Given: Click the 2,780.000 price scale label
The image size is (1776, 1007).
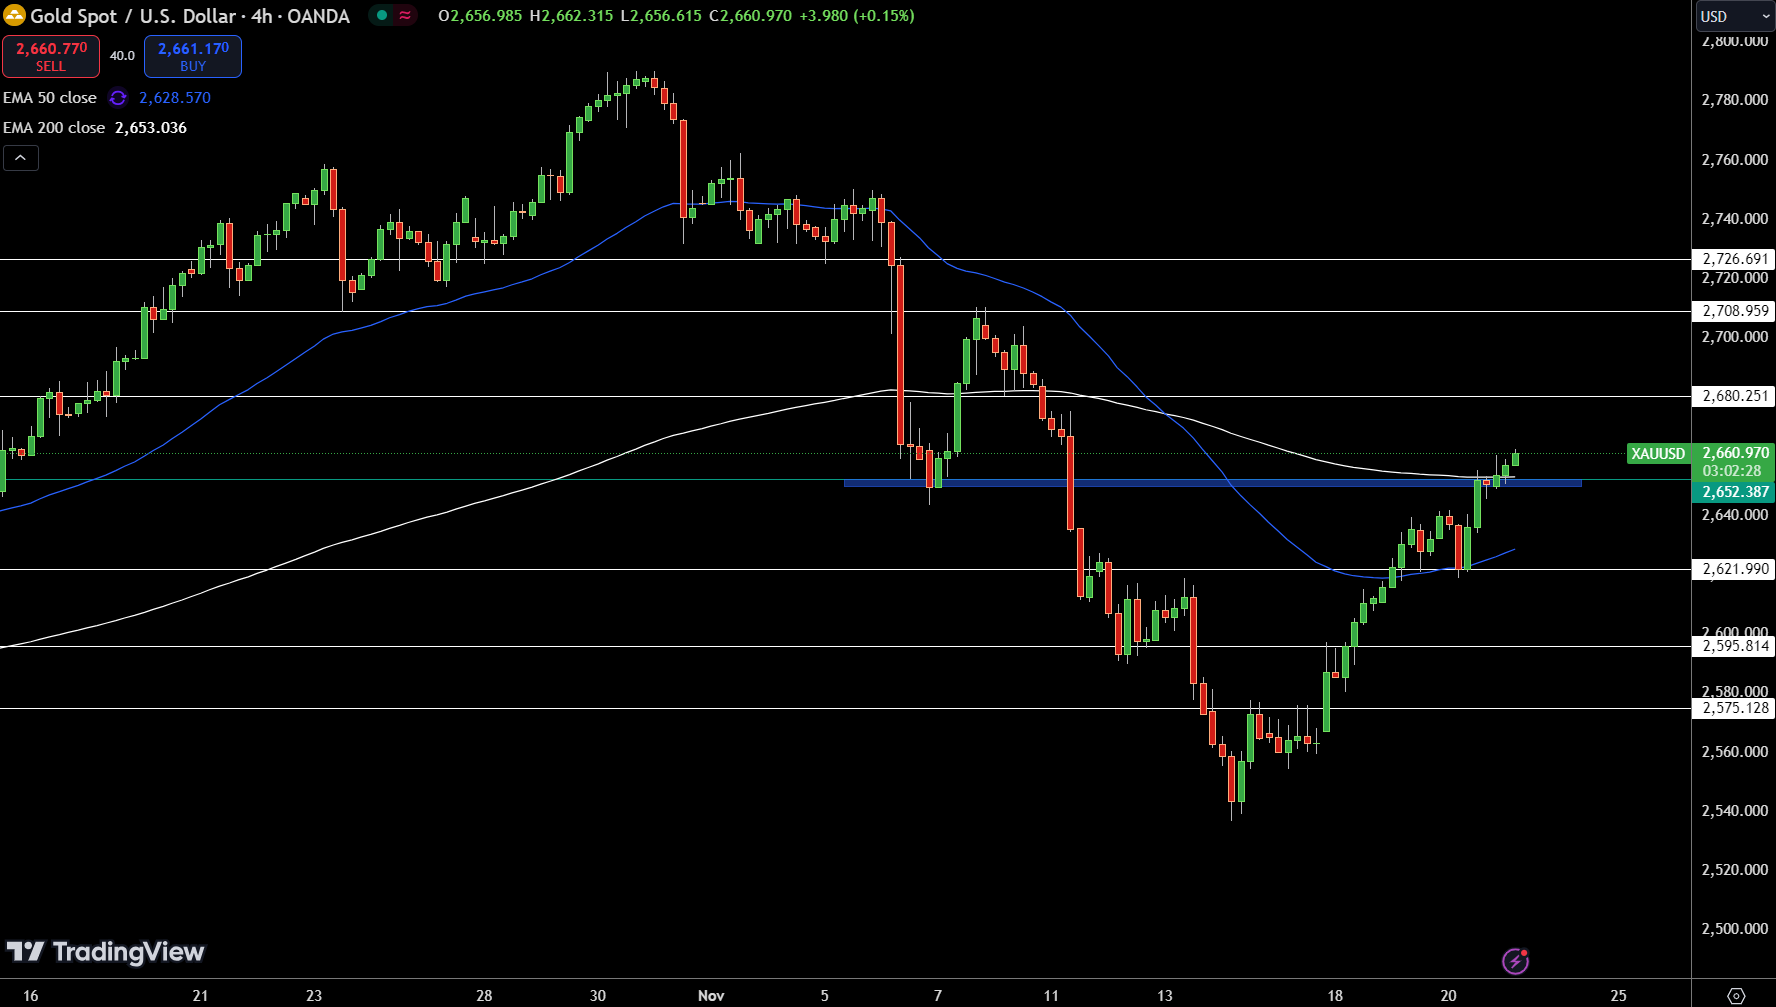Looking at the screenshot, I should [1735, 100].
